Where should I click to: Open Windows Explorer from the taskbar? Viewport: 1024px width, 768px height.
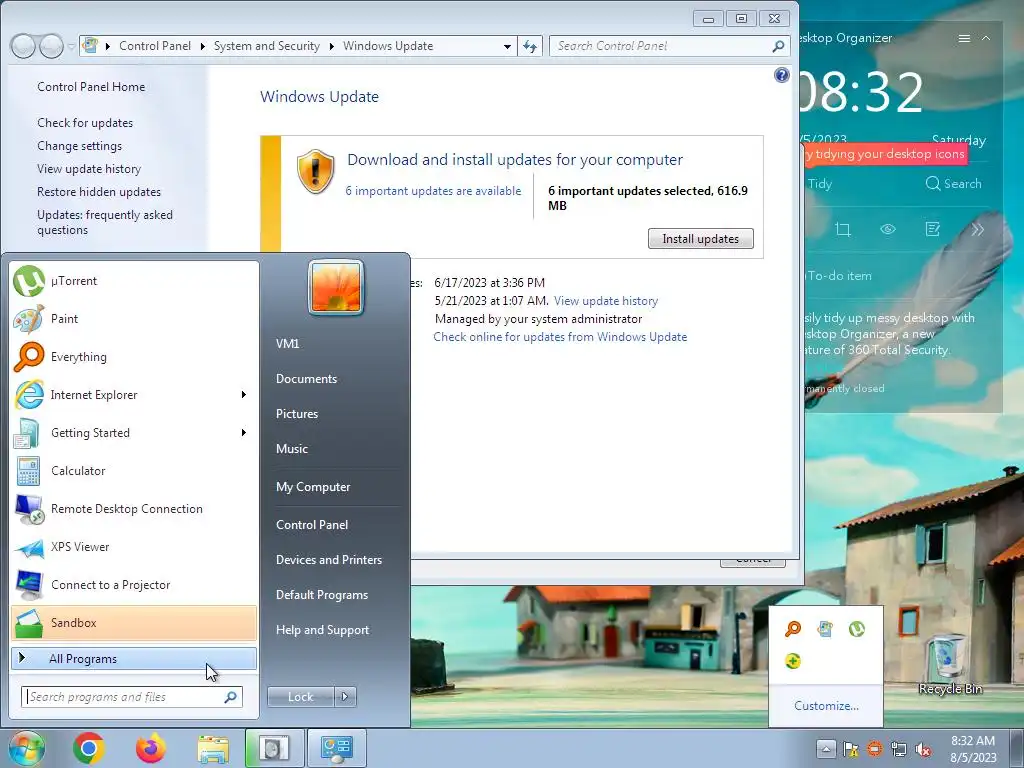[x=213, y=749]
